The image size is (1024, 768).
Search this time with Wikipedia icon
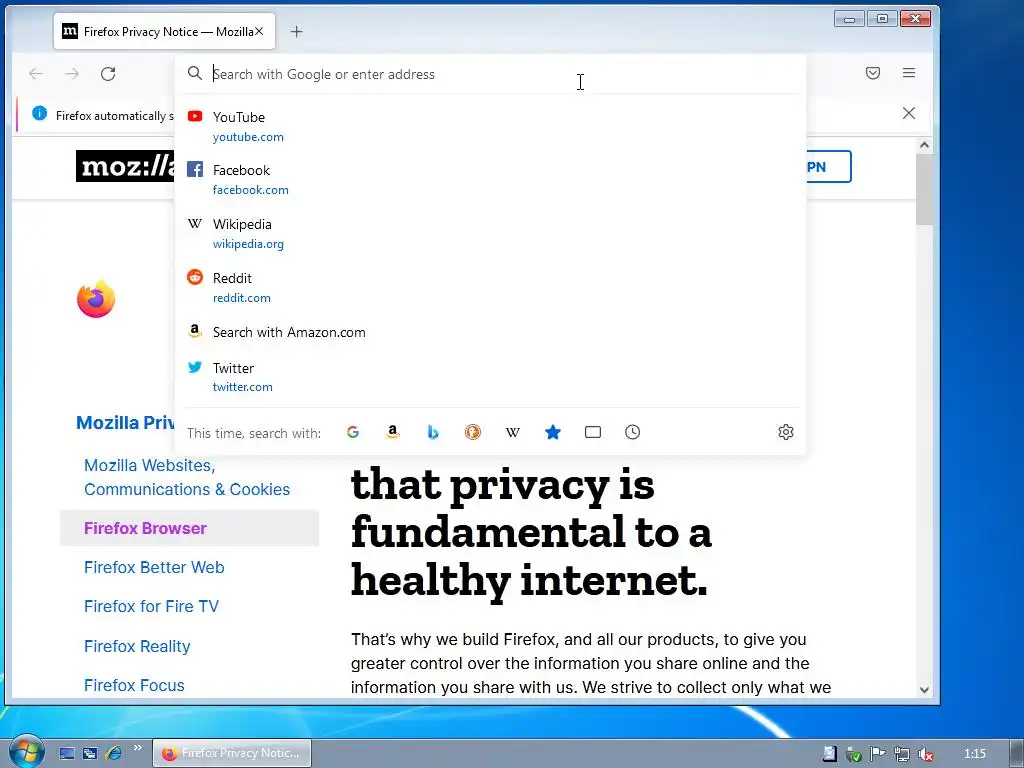point(513,432)
